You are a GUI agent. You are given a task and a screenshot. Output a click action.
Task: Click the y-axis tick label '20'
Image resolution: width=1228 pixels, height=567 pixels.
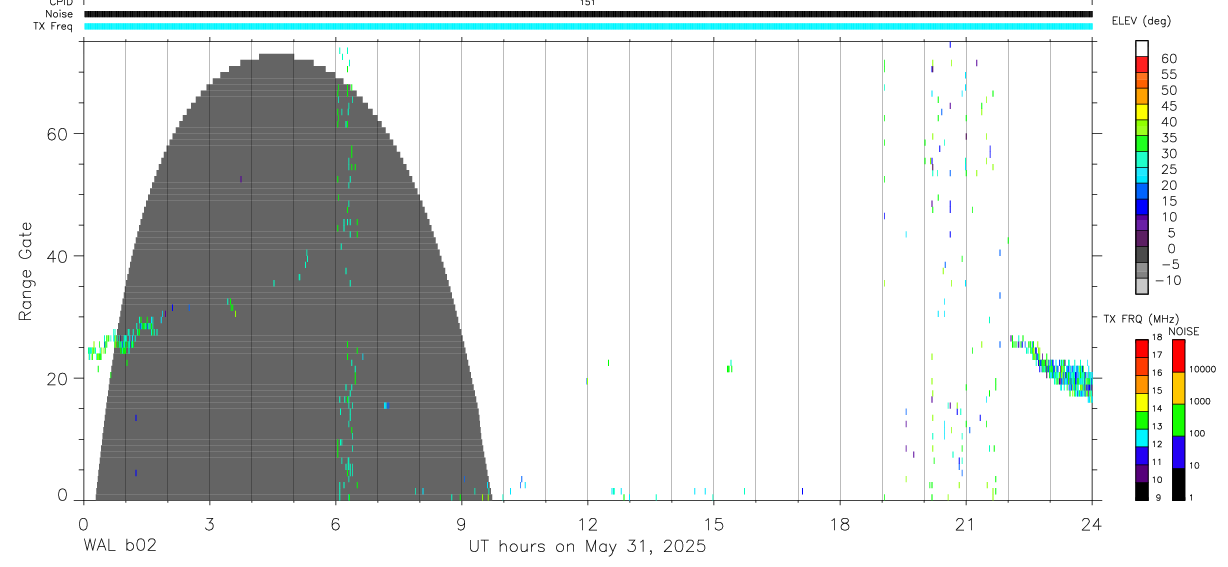click(58, 378)
